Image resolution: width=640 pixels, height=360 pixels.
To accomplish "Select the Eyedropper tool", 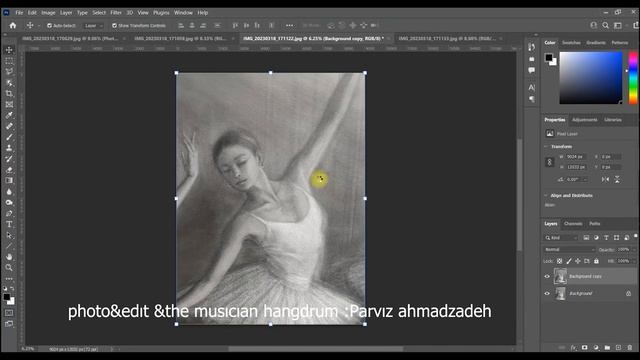I will pyautogui.click(x=9, y=116).
